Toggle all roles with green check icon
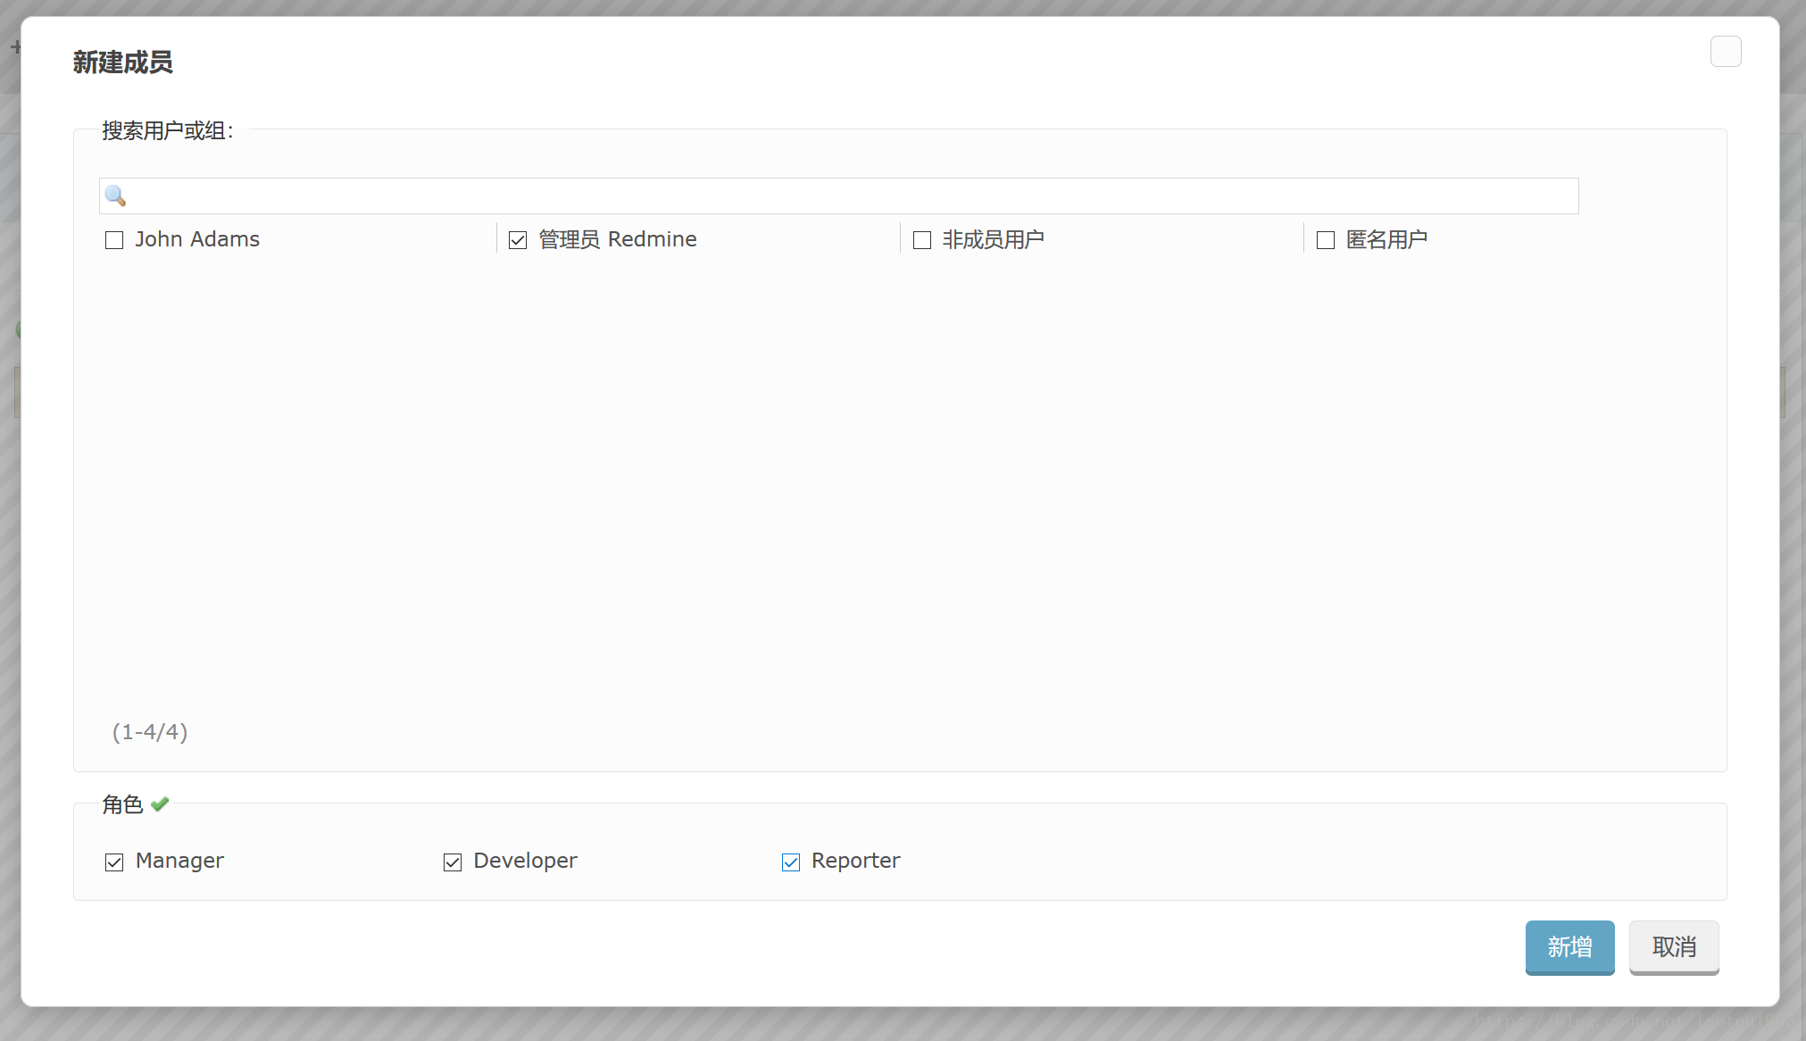Viewport: 1806px width, 1041px height. [160, 804]
